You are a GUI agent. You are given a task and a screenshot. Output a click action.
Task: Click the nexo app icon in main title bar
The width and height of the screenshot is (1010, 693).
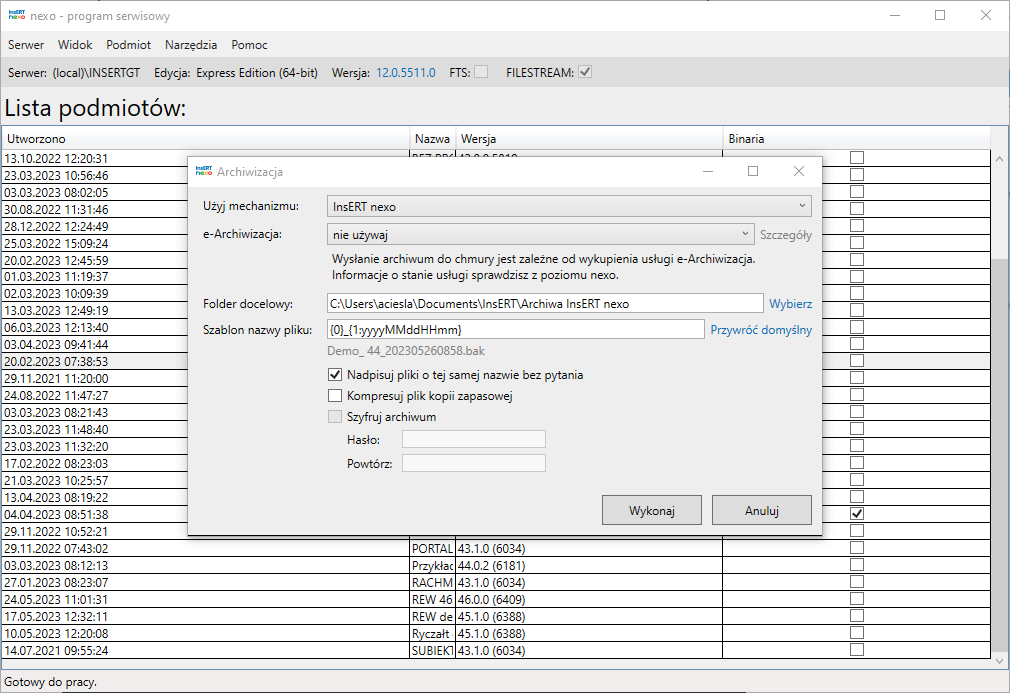[17, 15]
